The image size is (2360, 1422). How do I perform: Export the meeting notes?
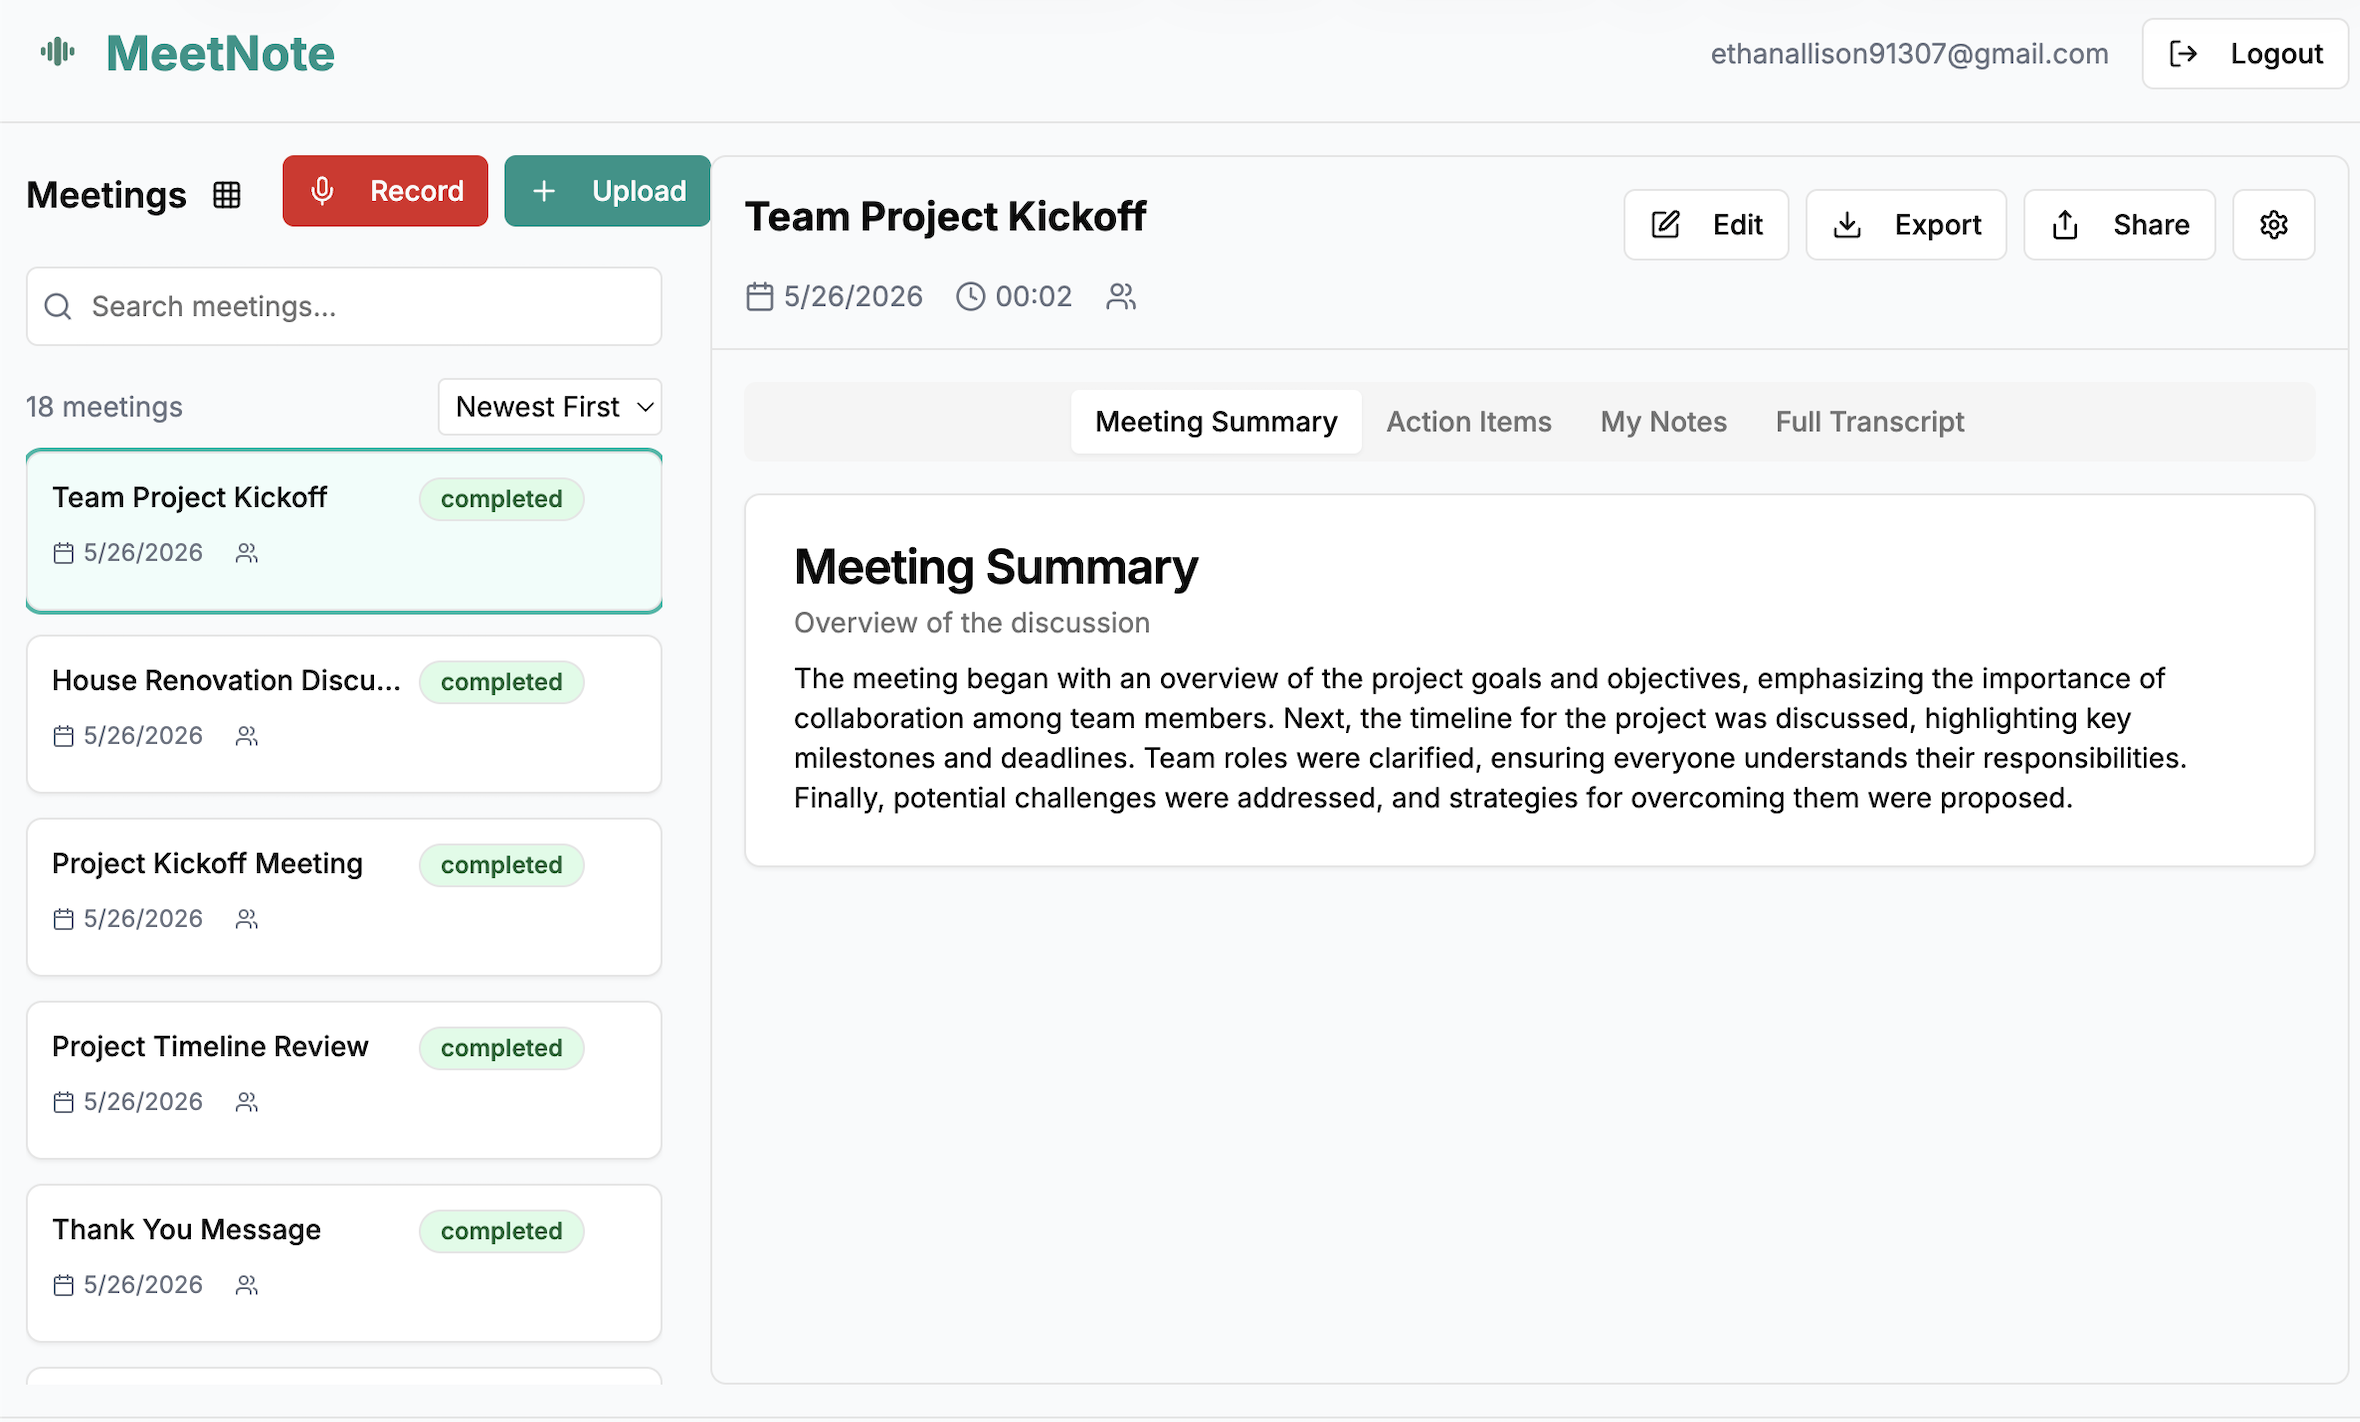click(x=1906, y=225)
